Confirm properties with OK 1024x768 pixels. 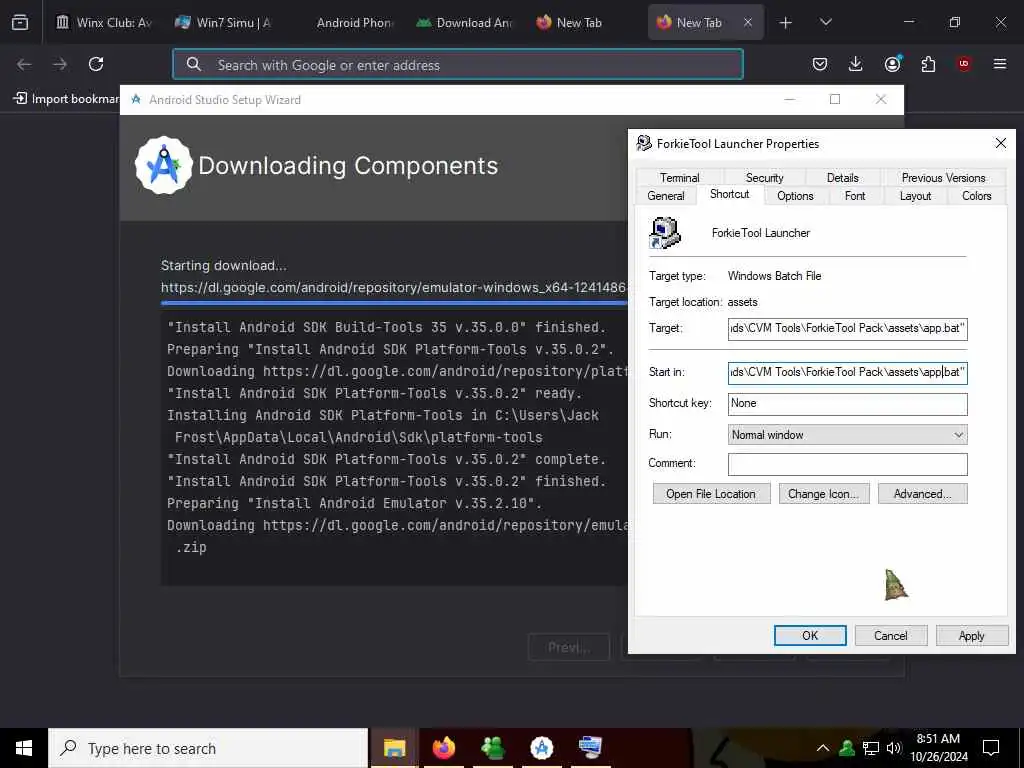coord(810,635)
